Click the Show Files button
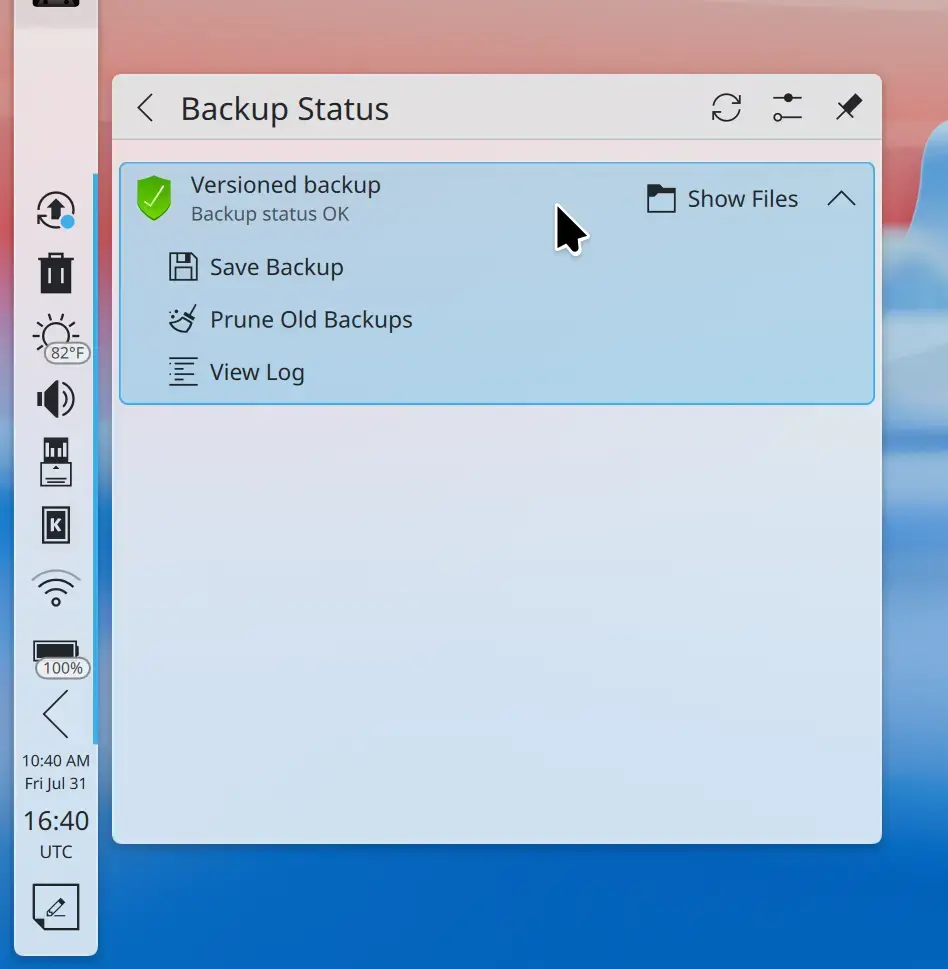Viewport: 948px width, 969px height. pos(722,199)
